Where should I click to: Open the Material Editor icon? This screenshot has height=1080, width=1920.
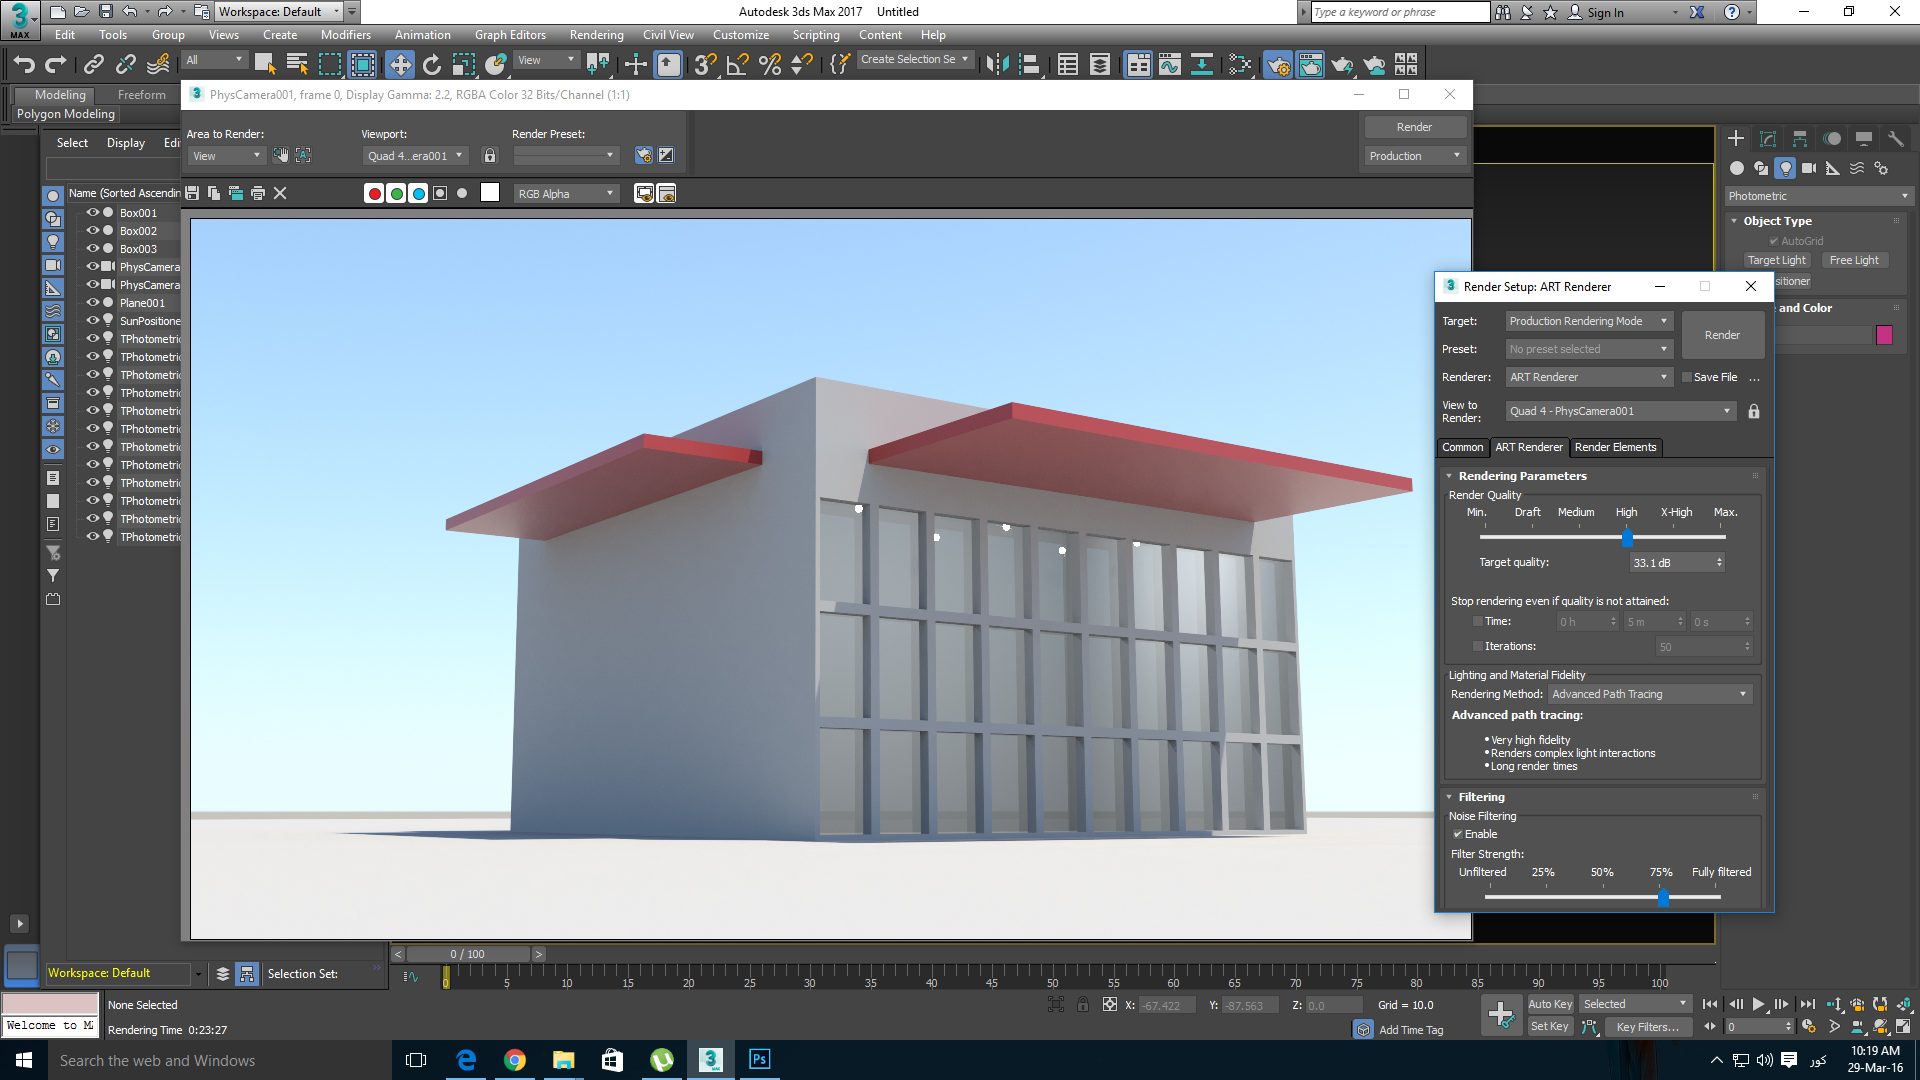pyautogui.click(x=1240, y=65)
